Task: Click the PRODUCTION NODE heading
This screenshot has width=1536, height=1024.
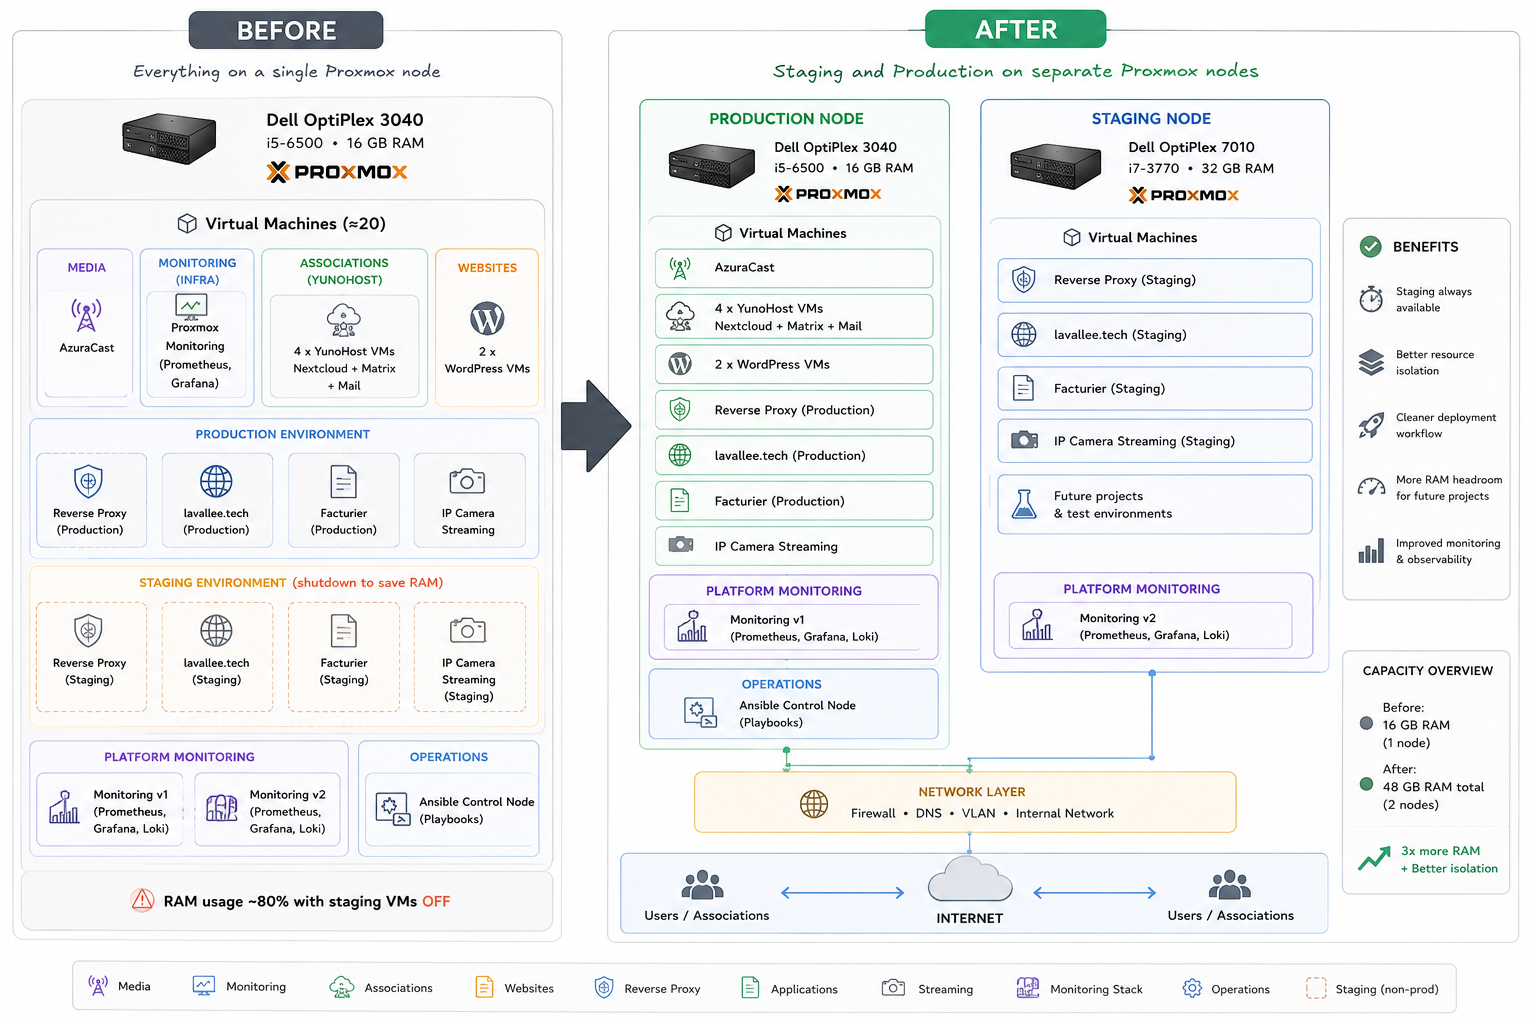Action: coord(786,119)
